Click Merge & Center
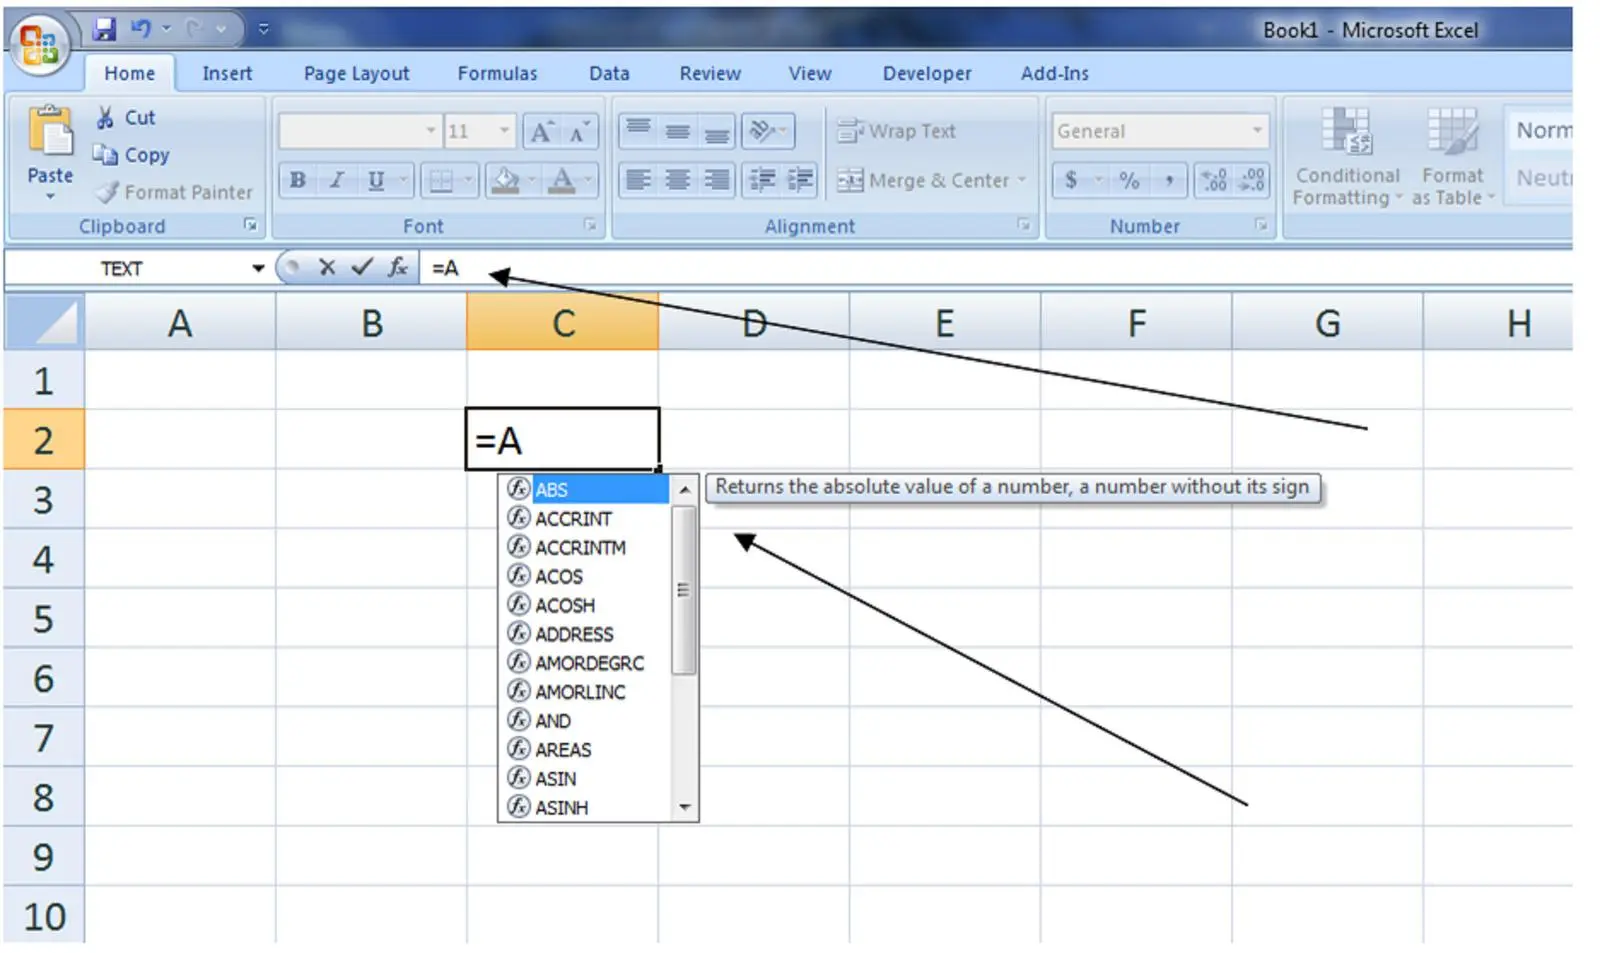The width and height of the screenshot is (1600, 953). pyautogui.click(x=923, y=181)
